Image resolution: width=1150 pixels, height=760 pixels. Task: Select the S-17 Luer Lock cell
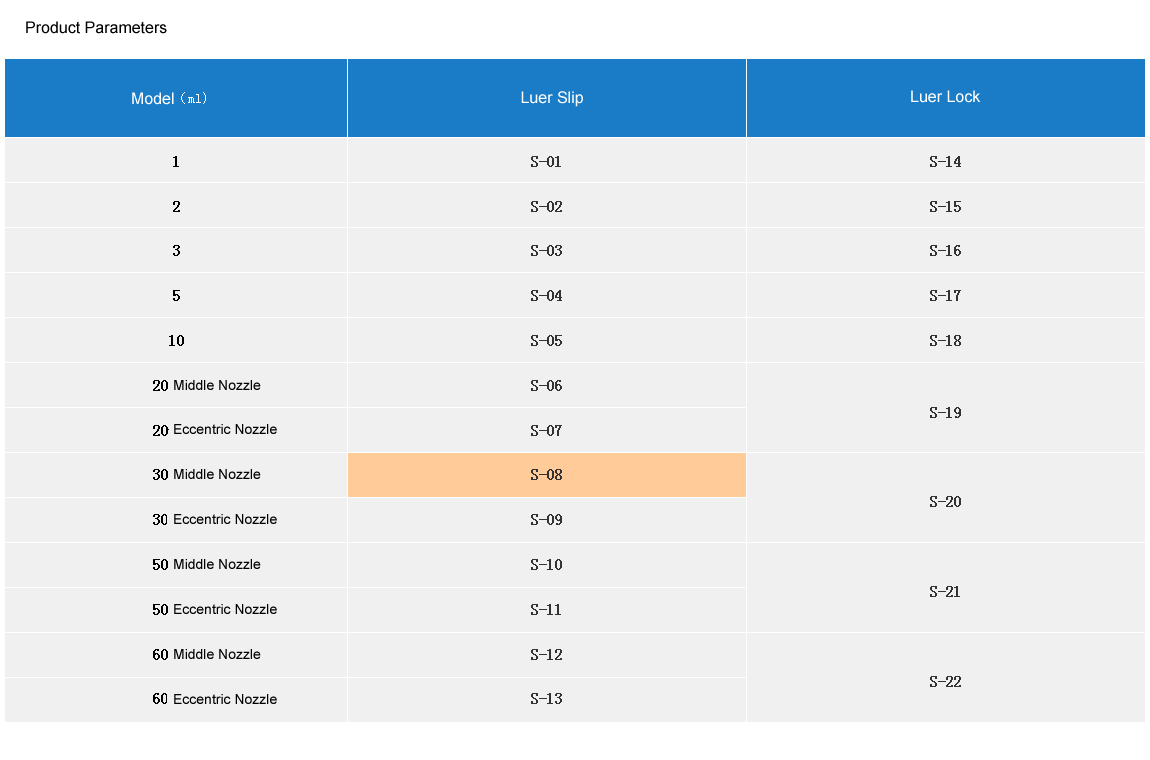[945, 296]
